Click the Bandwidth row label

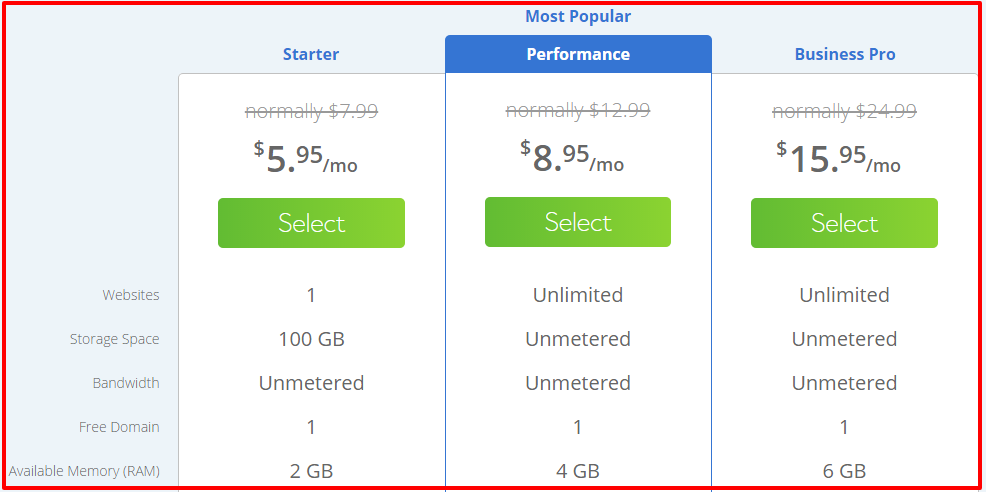click(x=126, y=383)
